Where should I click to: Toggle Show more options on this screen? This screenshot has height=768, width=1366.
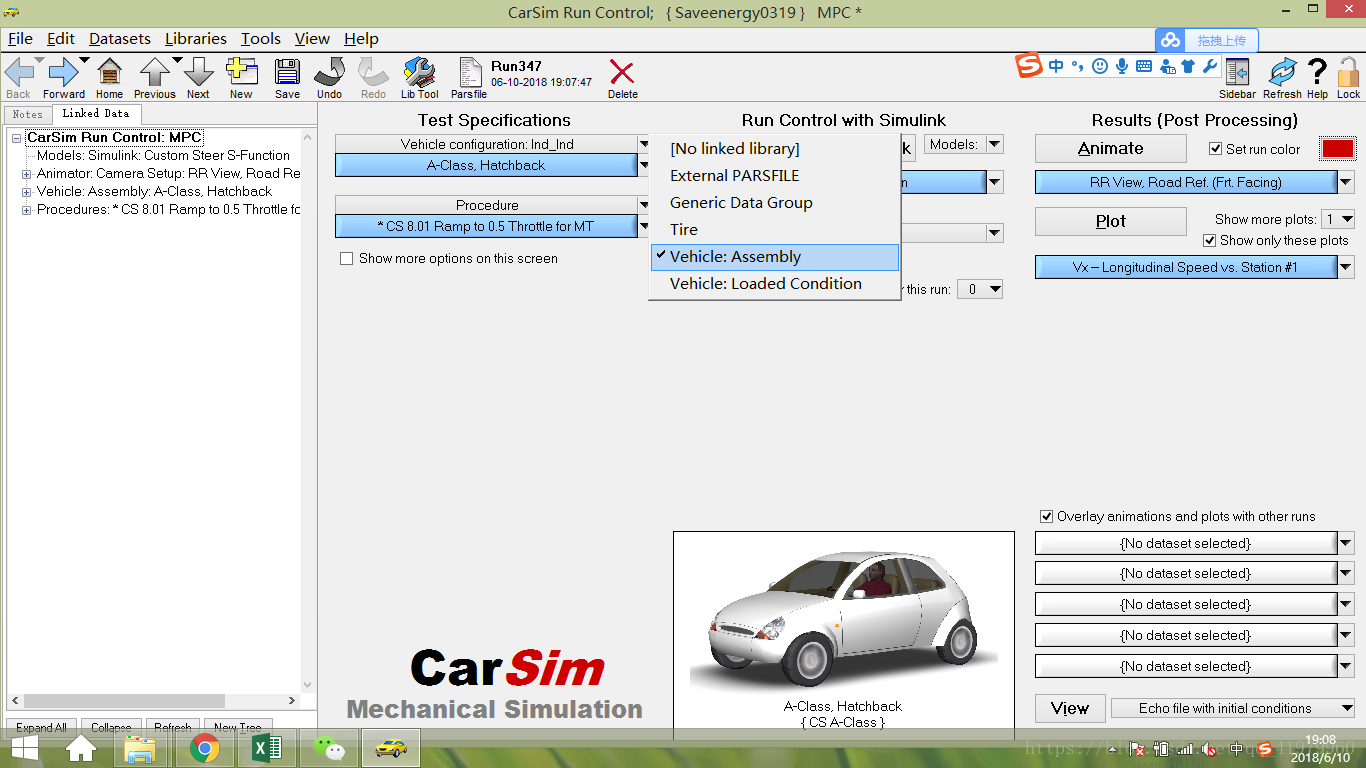pos(347,258)
